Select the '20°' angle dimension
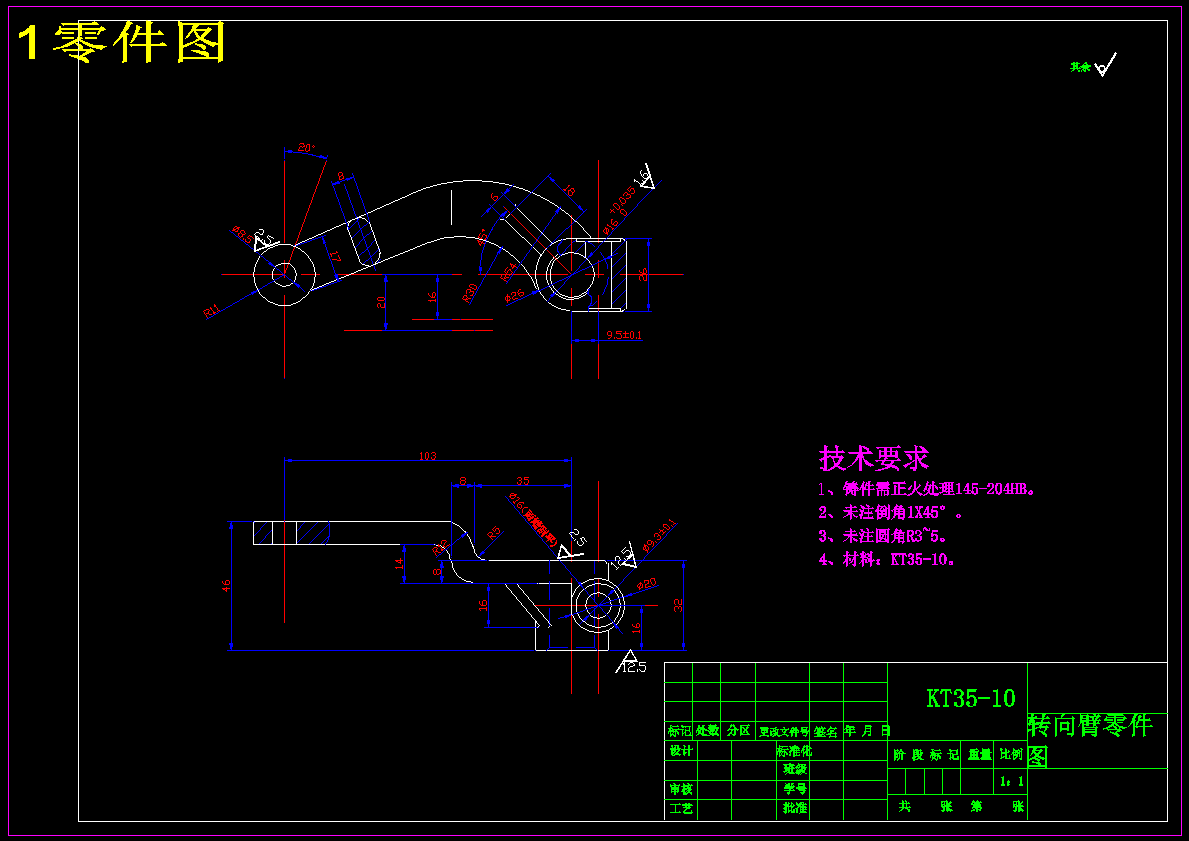This screenshot has width=1189, height=841. (306, 147)
